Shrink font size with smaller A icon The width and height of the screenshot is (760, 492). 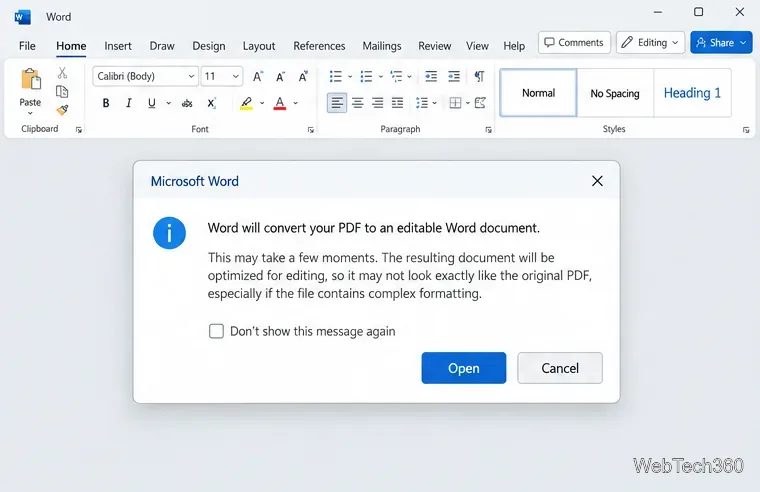click(280, 76)
